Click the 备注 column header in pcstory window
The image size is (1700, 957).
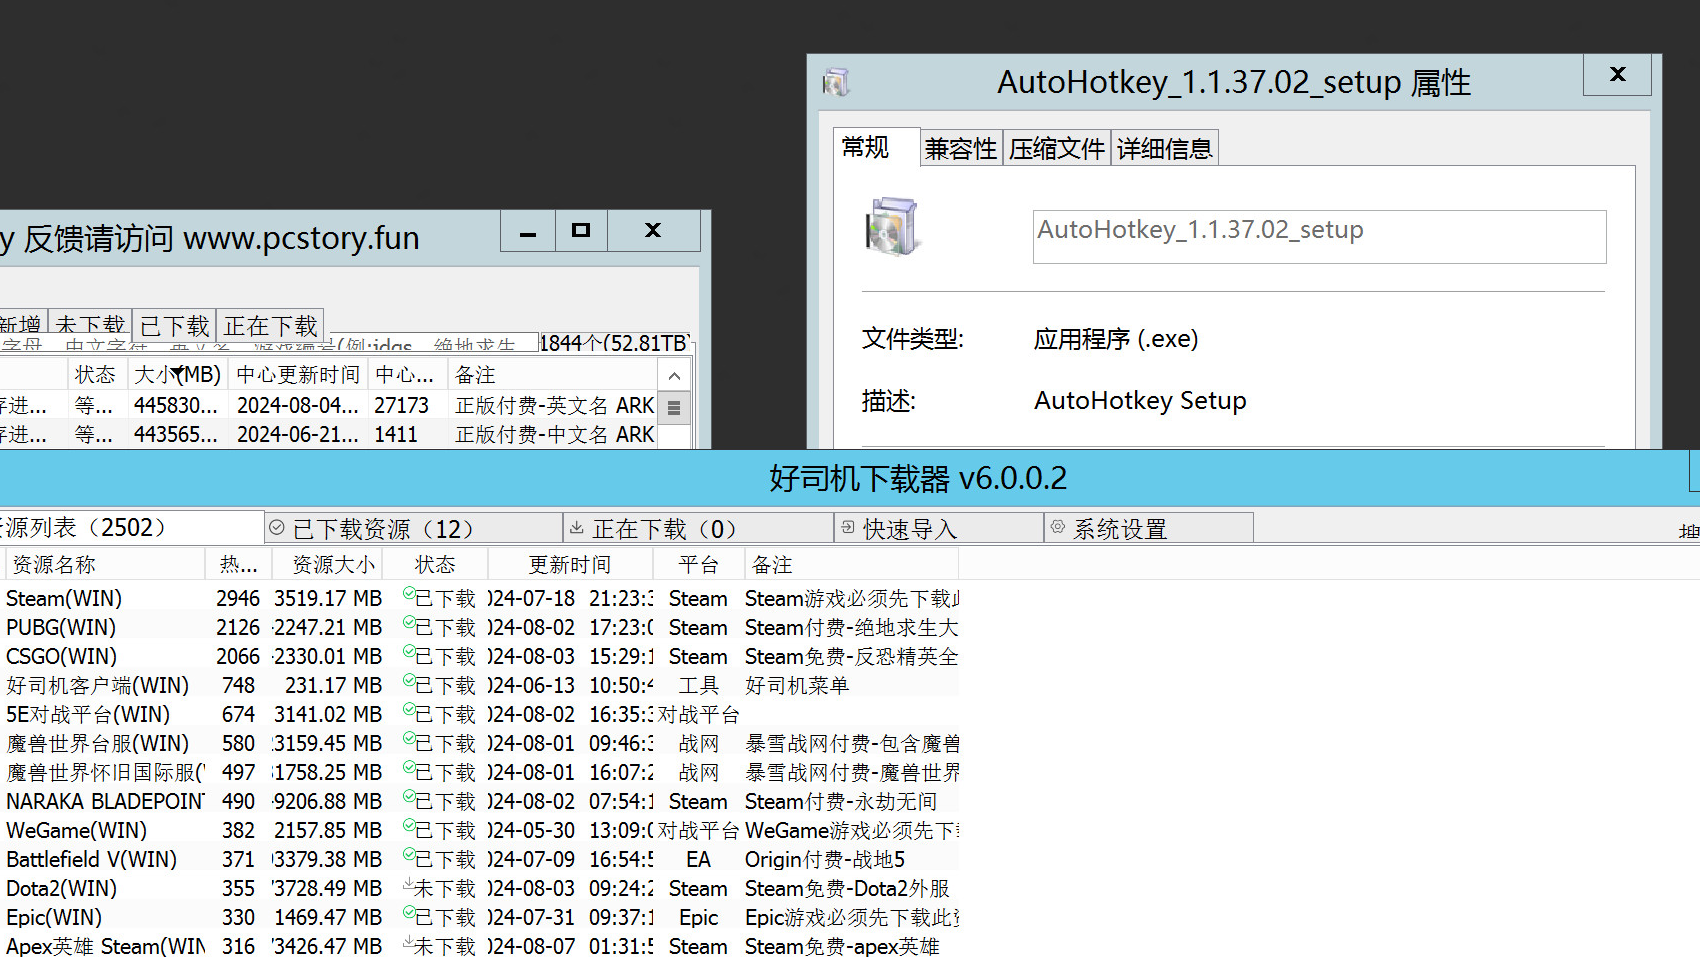552,374
